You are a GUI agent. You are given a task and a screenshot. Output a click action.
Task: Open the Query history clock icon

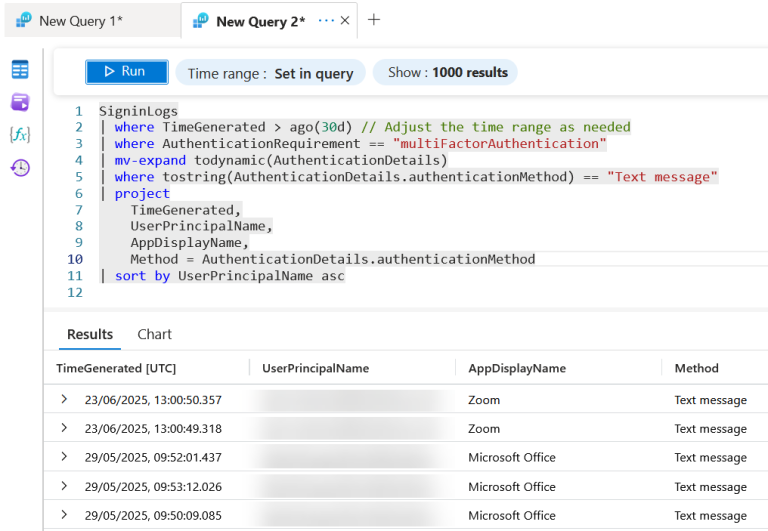pos(20,168)
